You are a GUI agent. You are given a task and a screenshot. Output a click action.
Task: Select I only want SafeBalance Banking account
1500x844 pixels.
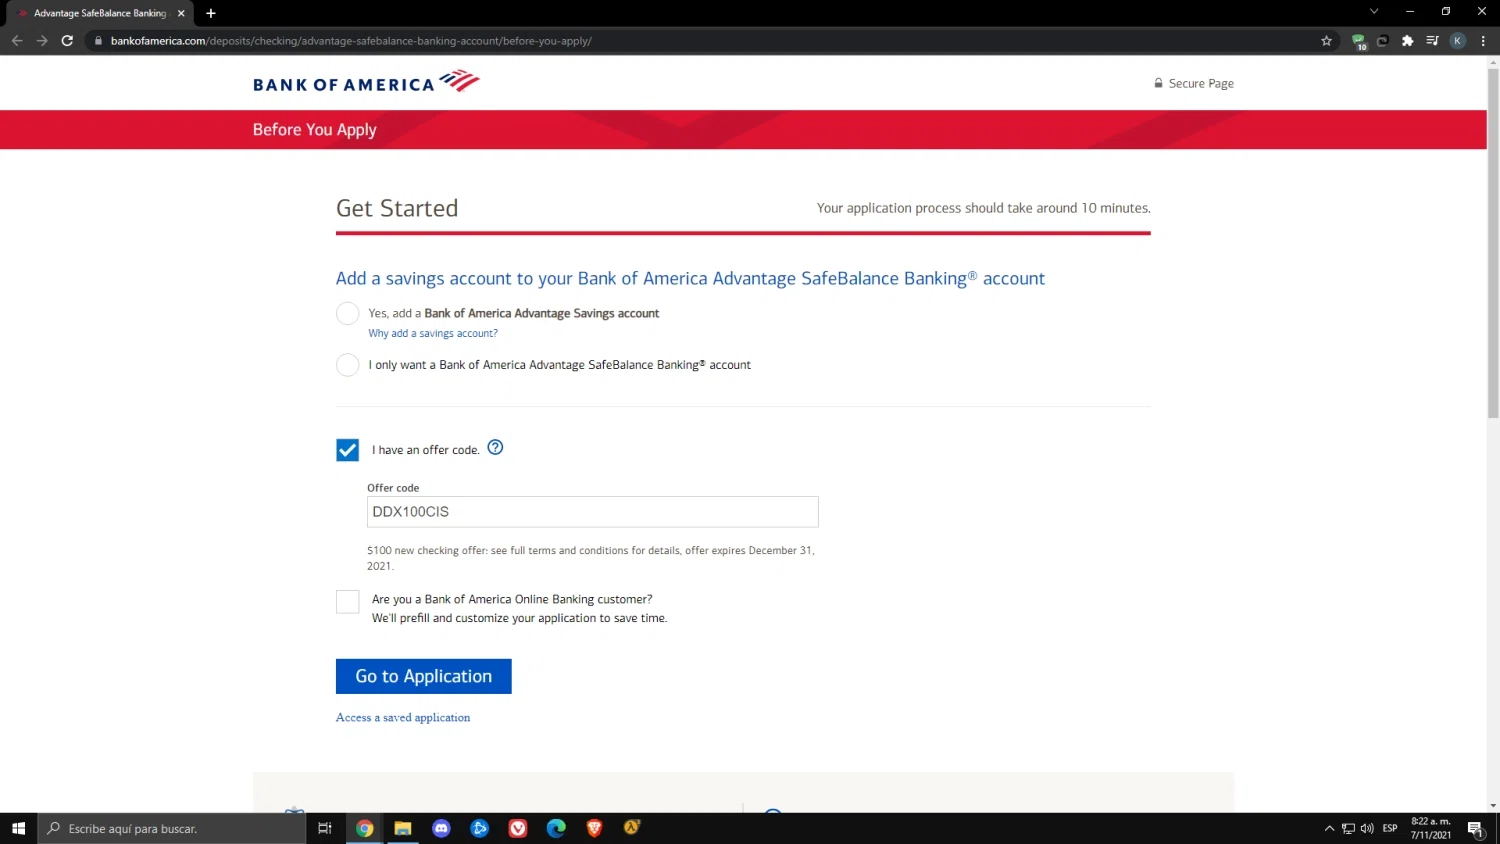pyautogui.click(x=347, y=365)
